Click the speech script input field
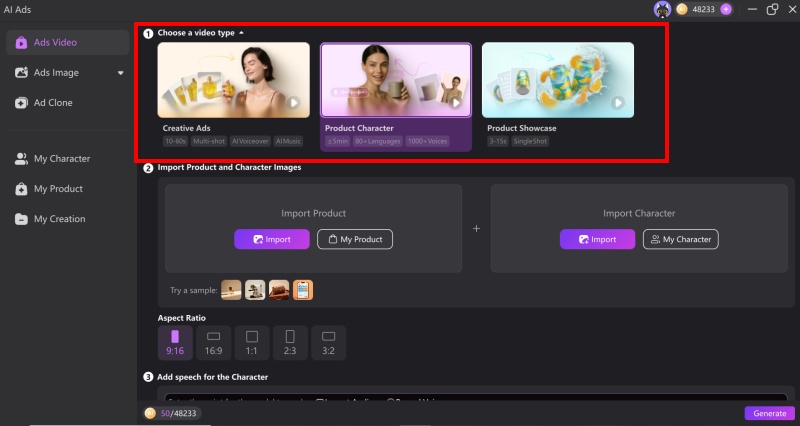The height and width of the screenshot is (426, 800). (x=476, y=397)
